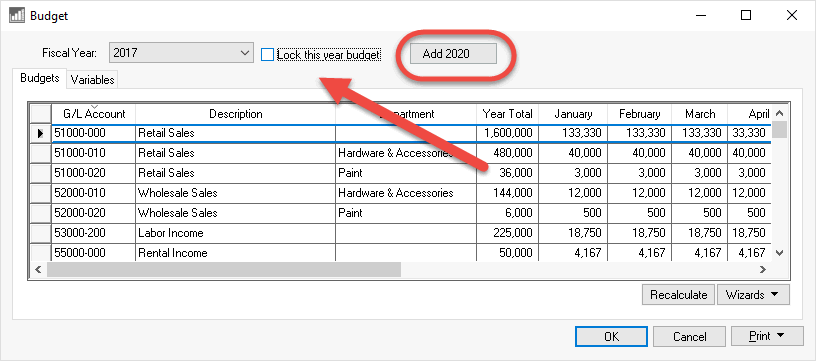The width and height of the screenshot is (816, 361).
Task: Click the Year Total column header
Action: 507,114
